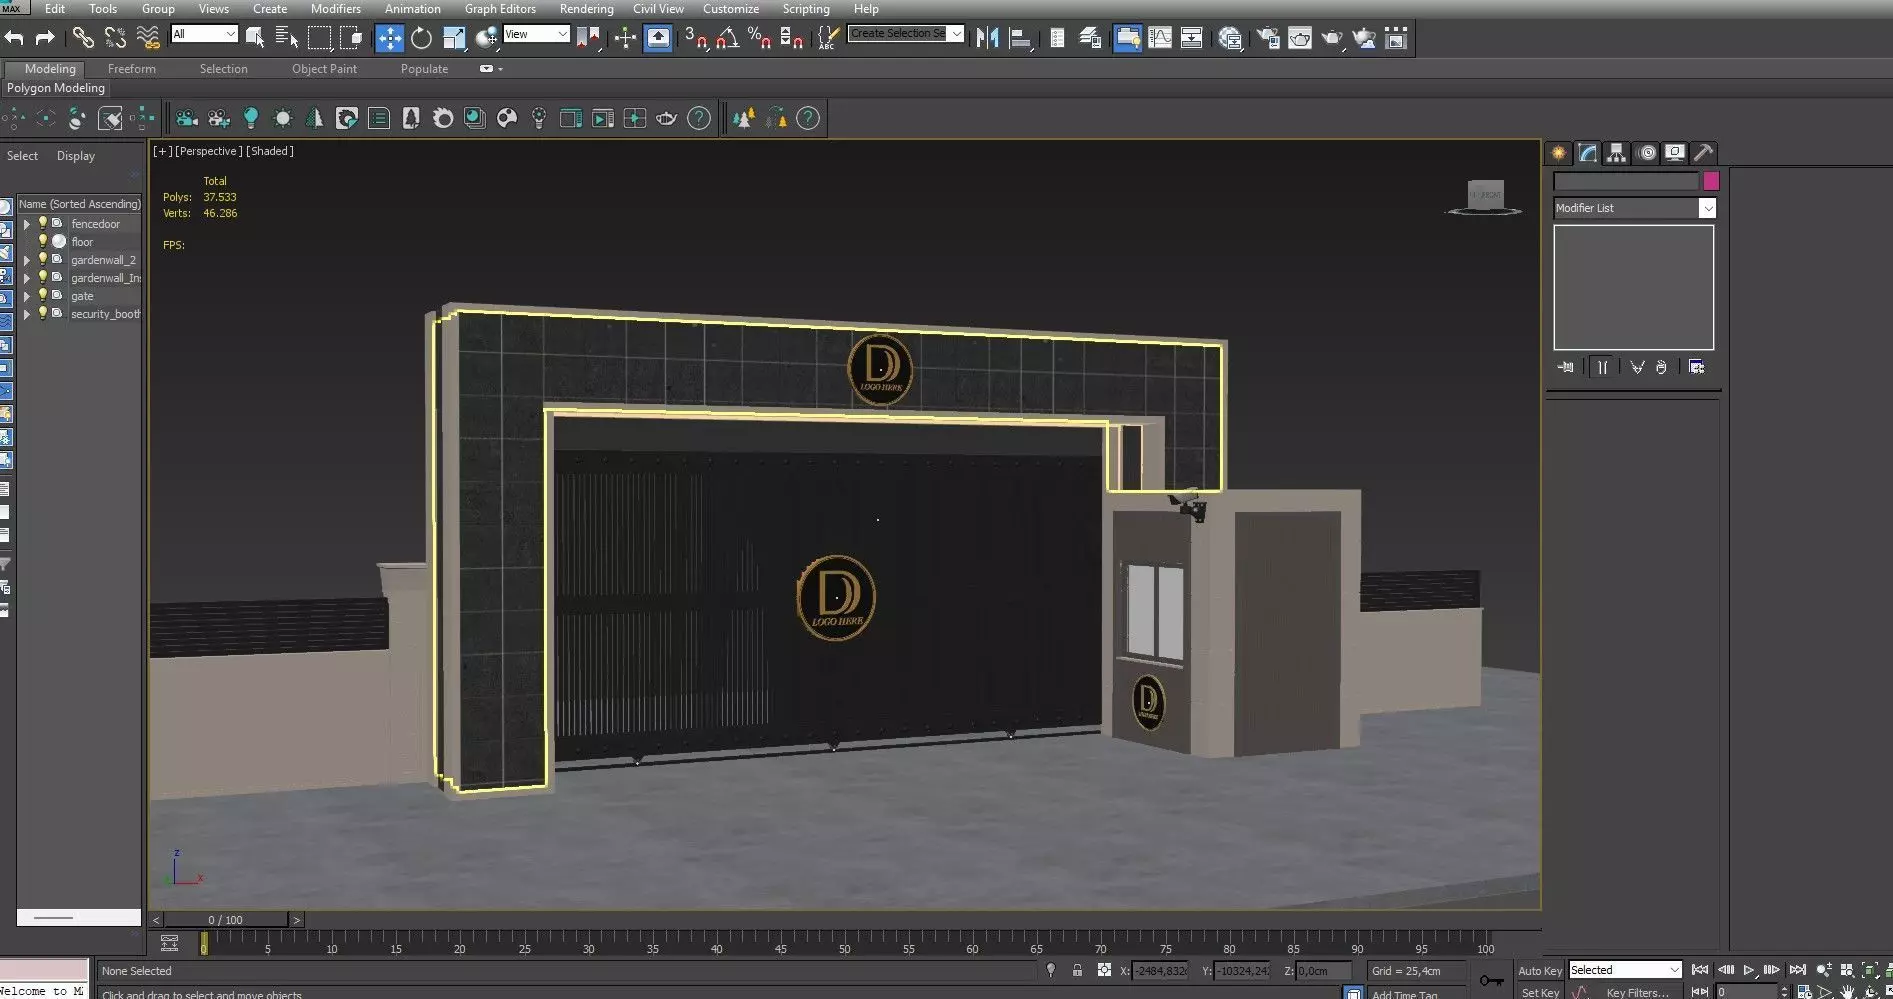Open the Material Editor icon
This screenshot has width=1893, height=999.
click(1230, 38)
